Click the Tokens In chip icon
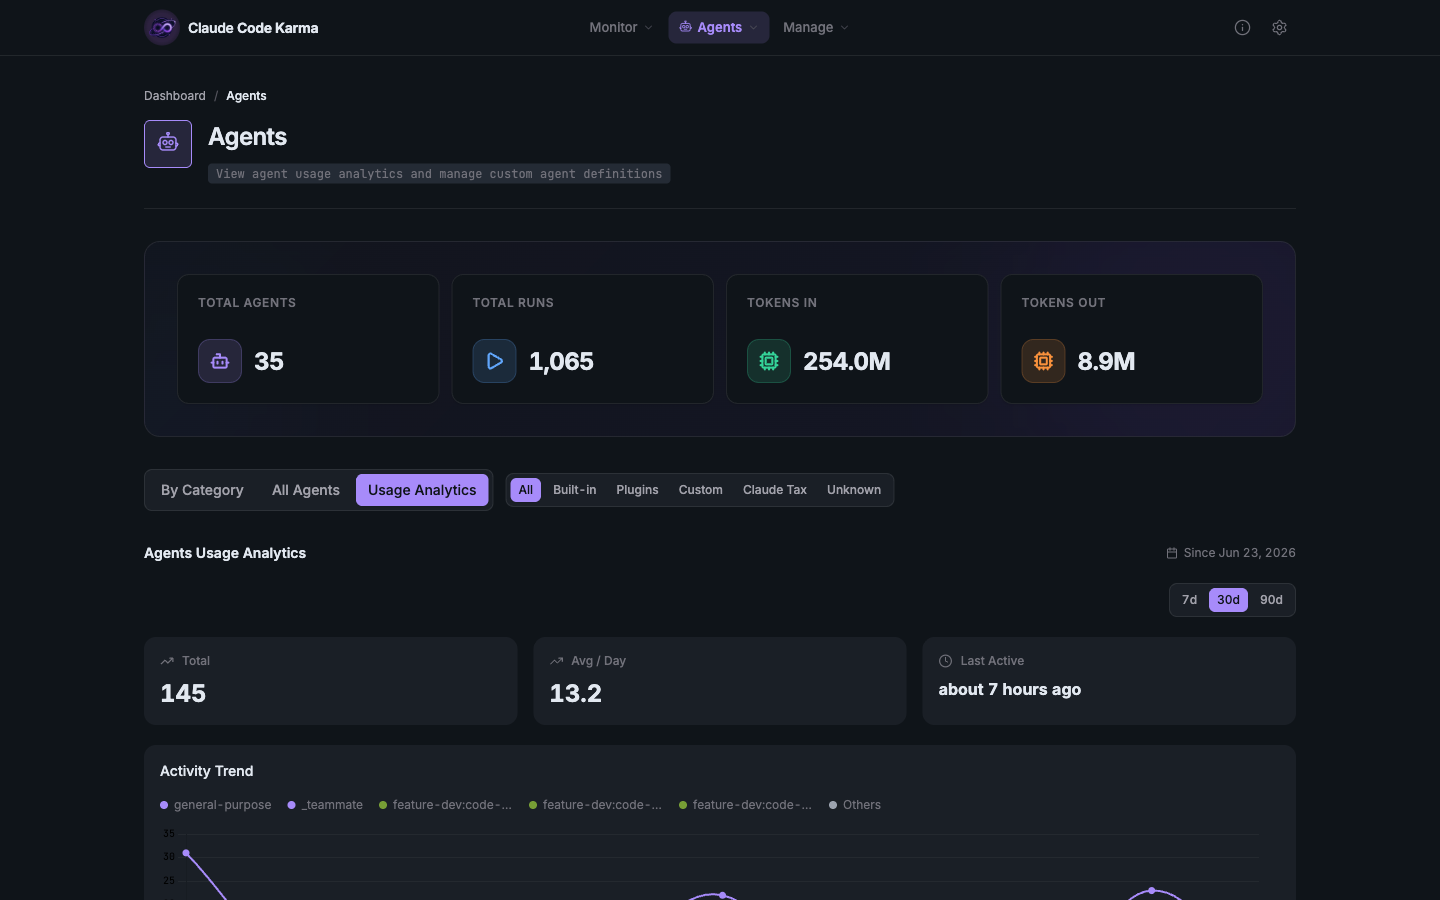The width and height of the screenshot is (1440, 900). [769, 361]
